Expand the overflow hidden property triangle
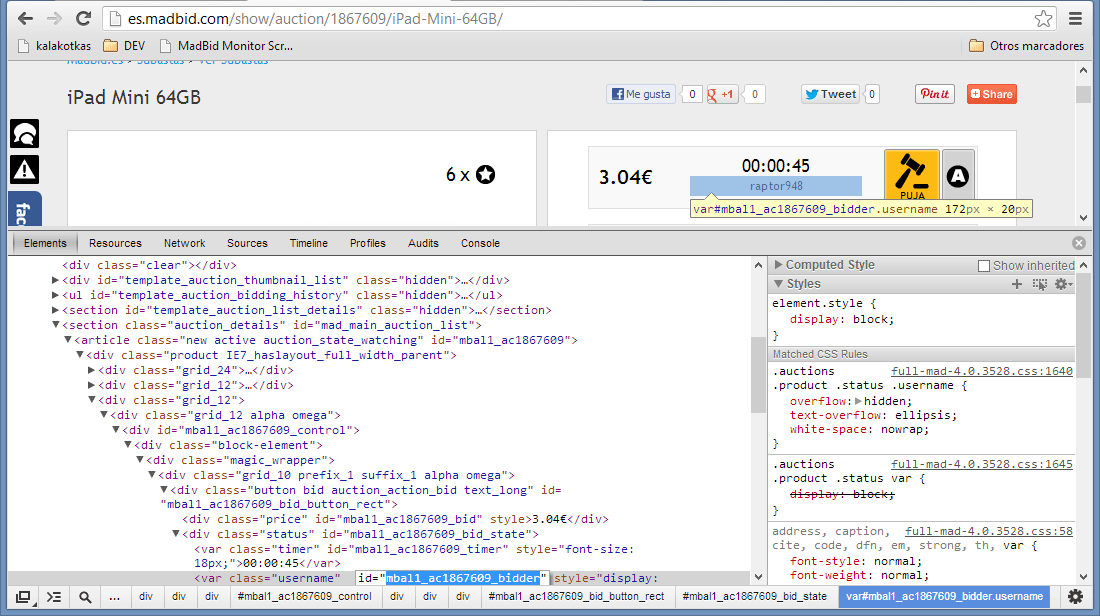1100x616 pixels. (858, 401)
